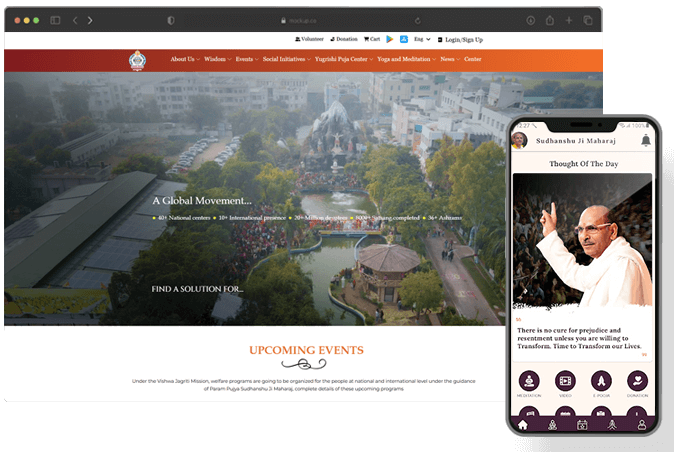Select the Center menu item
This screenshot has height=452, width=674.
(473, 59)
